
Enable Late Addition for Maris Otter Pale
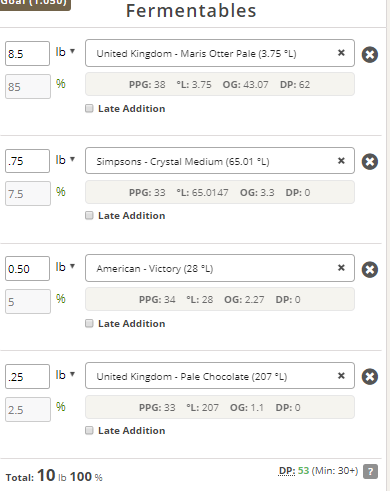(89, 108)
